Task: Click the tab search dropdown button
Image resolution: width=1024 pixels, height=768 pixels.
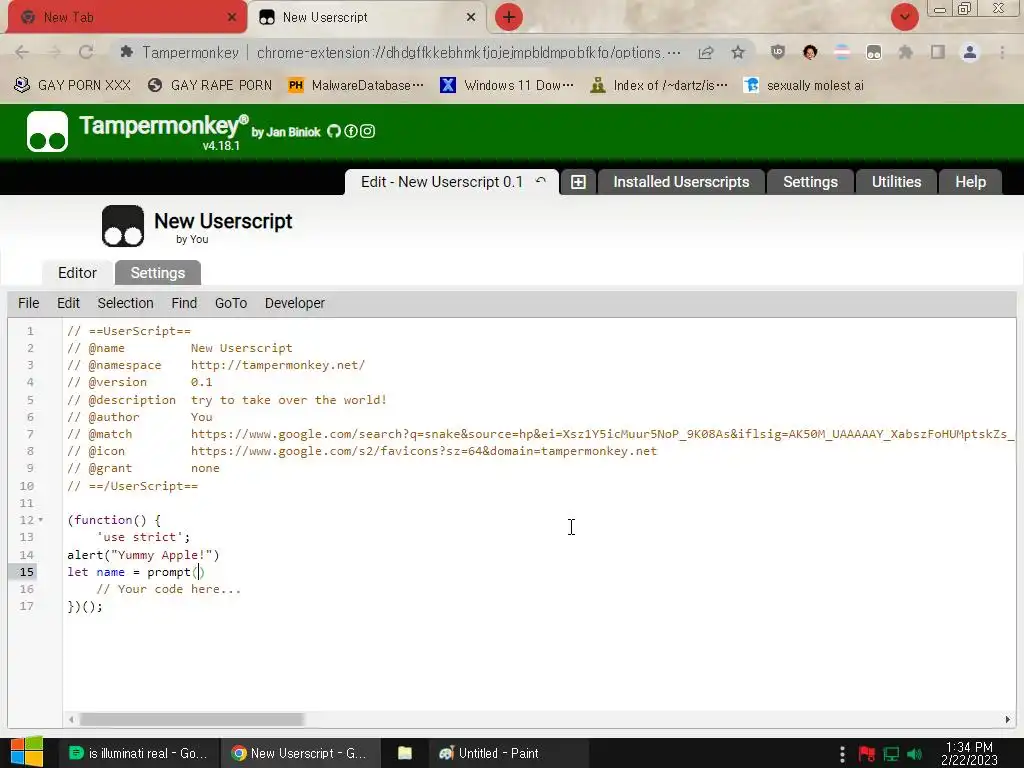Action: (x=904, y=17)
